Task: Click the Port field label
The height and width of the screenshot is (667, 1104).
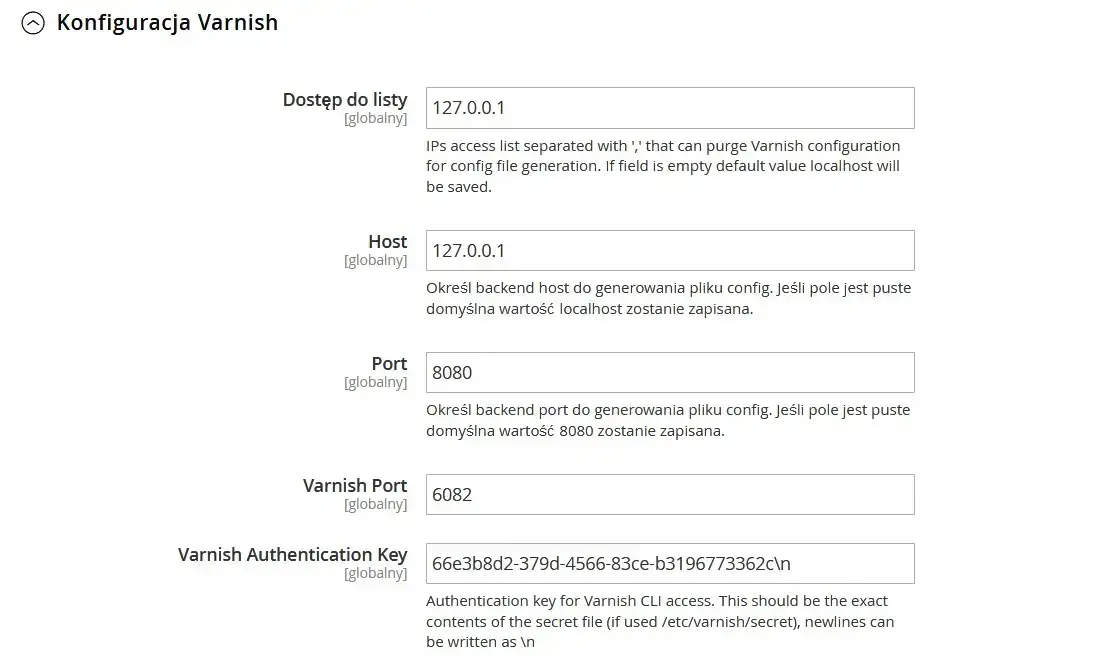Action: (389, 364)
